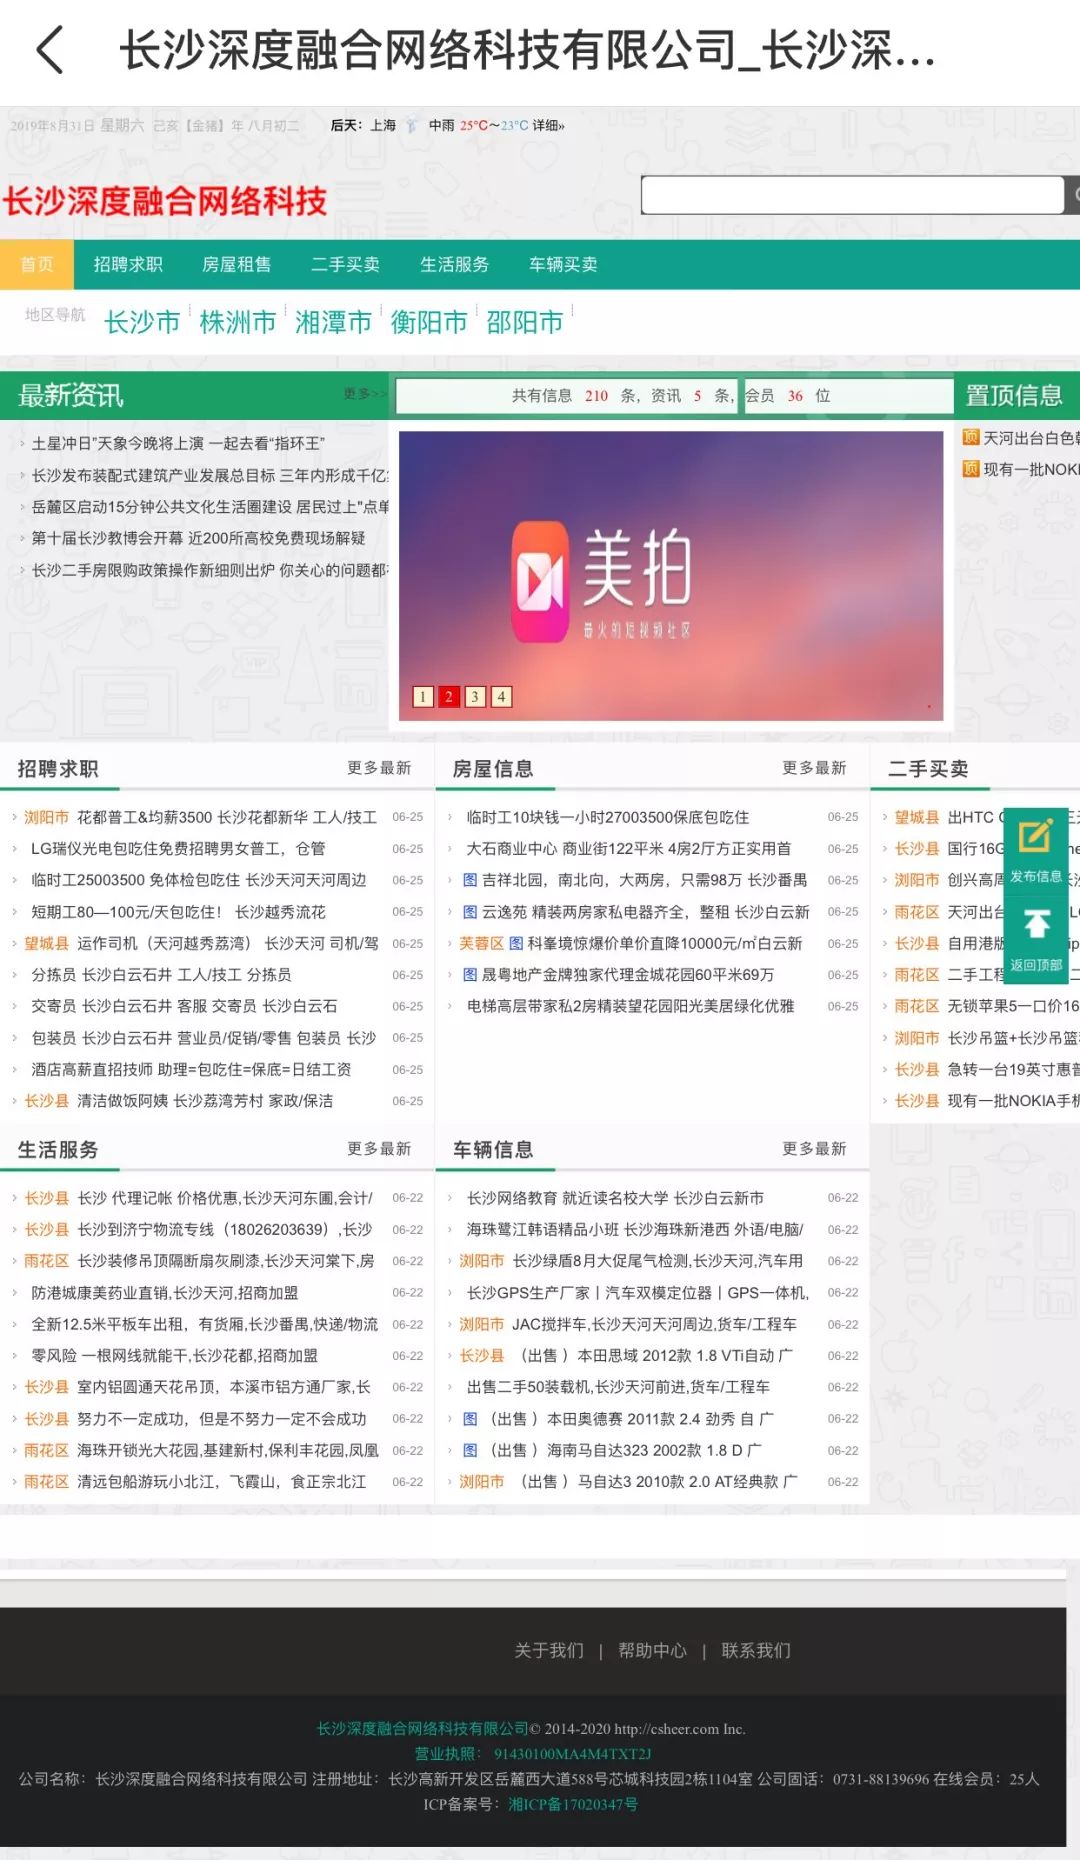Screen dimensions: 1080x1860
Task: Open 更多最新 in 招聘求职 section
Action: click(x=379, y=768)
